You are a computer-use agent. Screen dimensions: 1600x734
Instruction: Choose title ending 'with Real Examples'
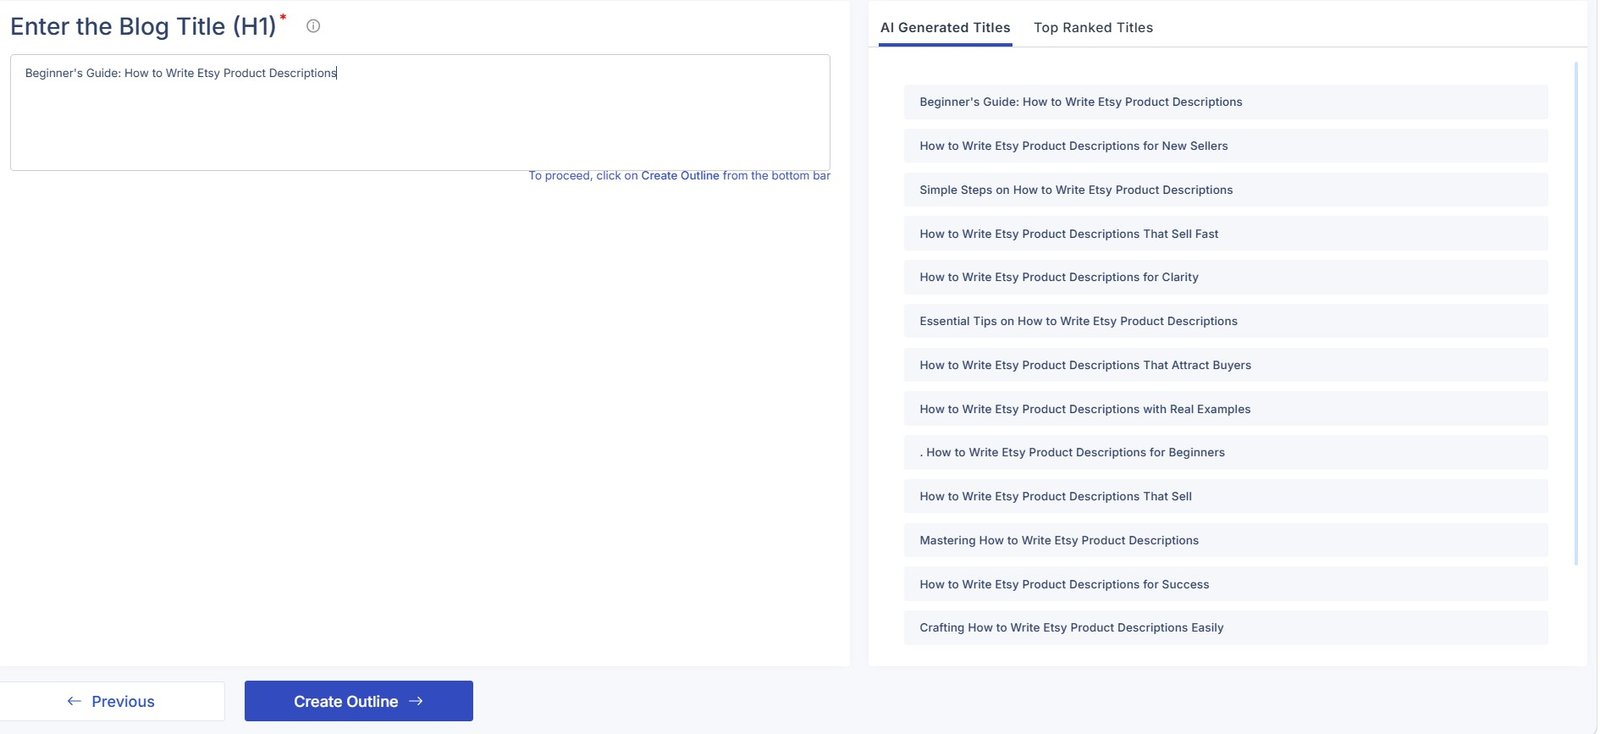pyautogui.click(x=1226, y=409)
